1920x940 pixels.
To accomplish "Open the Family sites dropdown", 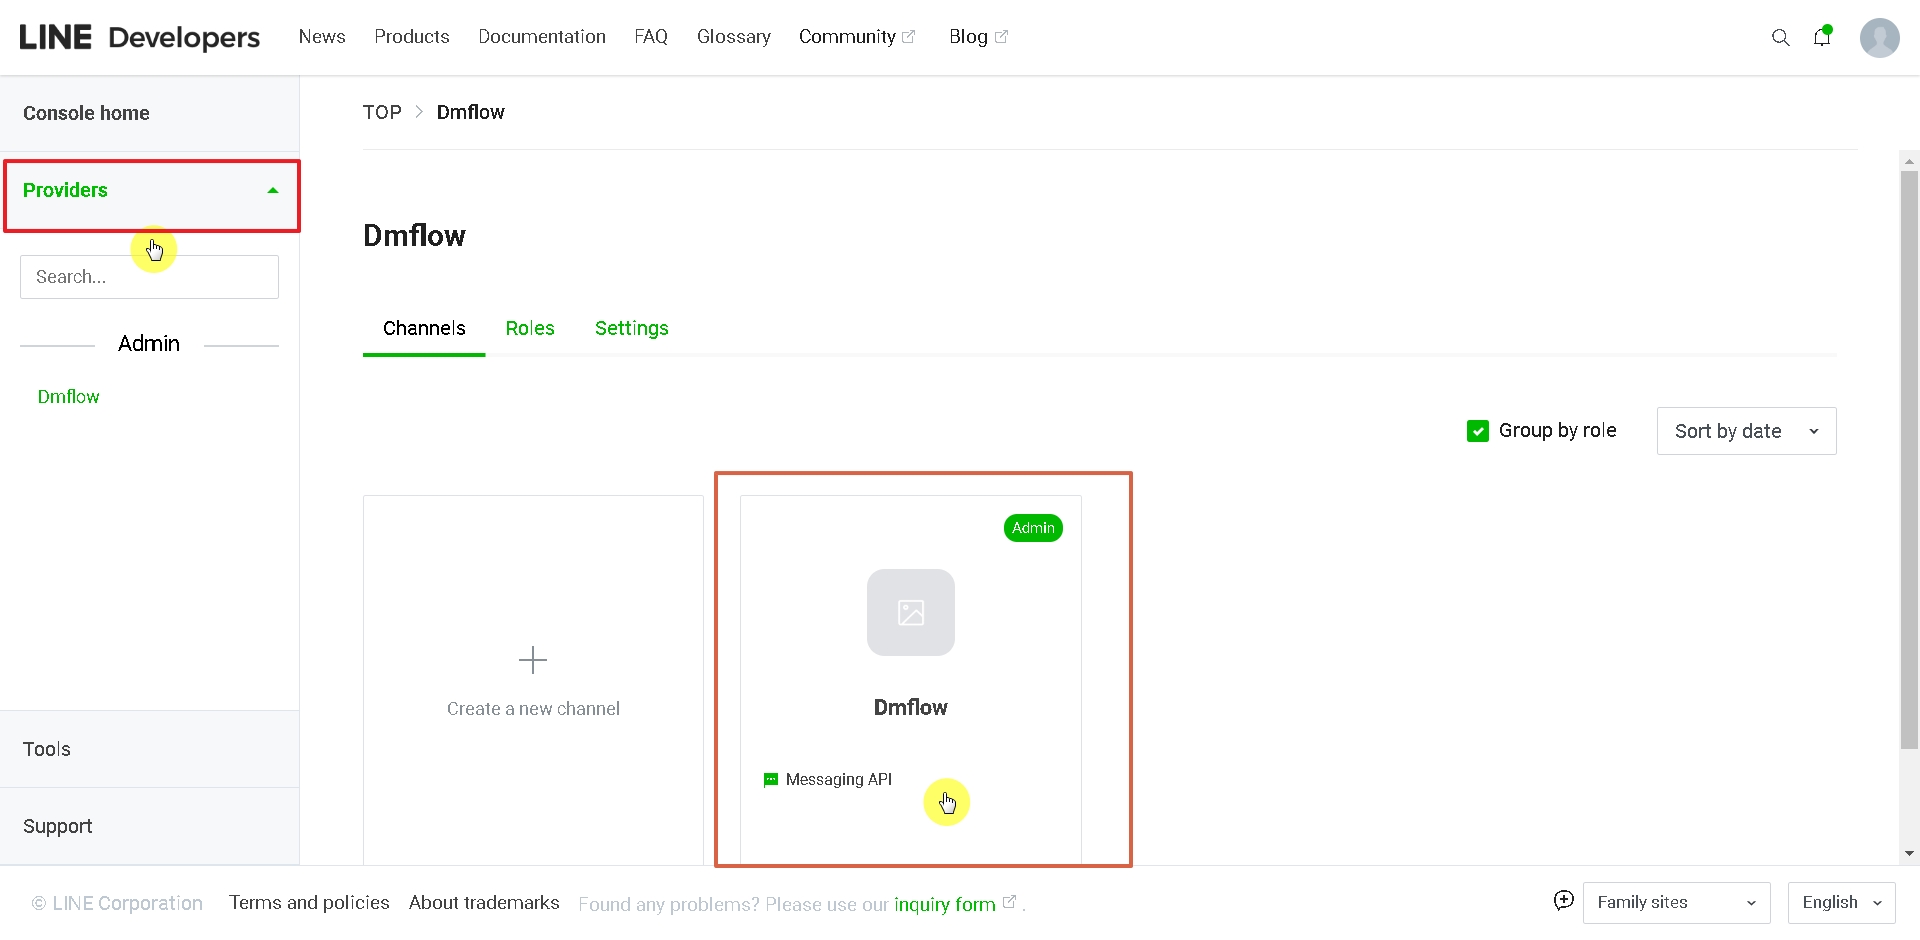I will pos(1676,902).
